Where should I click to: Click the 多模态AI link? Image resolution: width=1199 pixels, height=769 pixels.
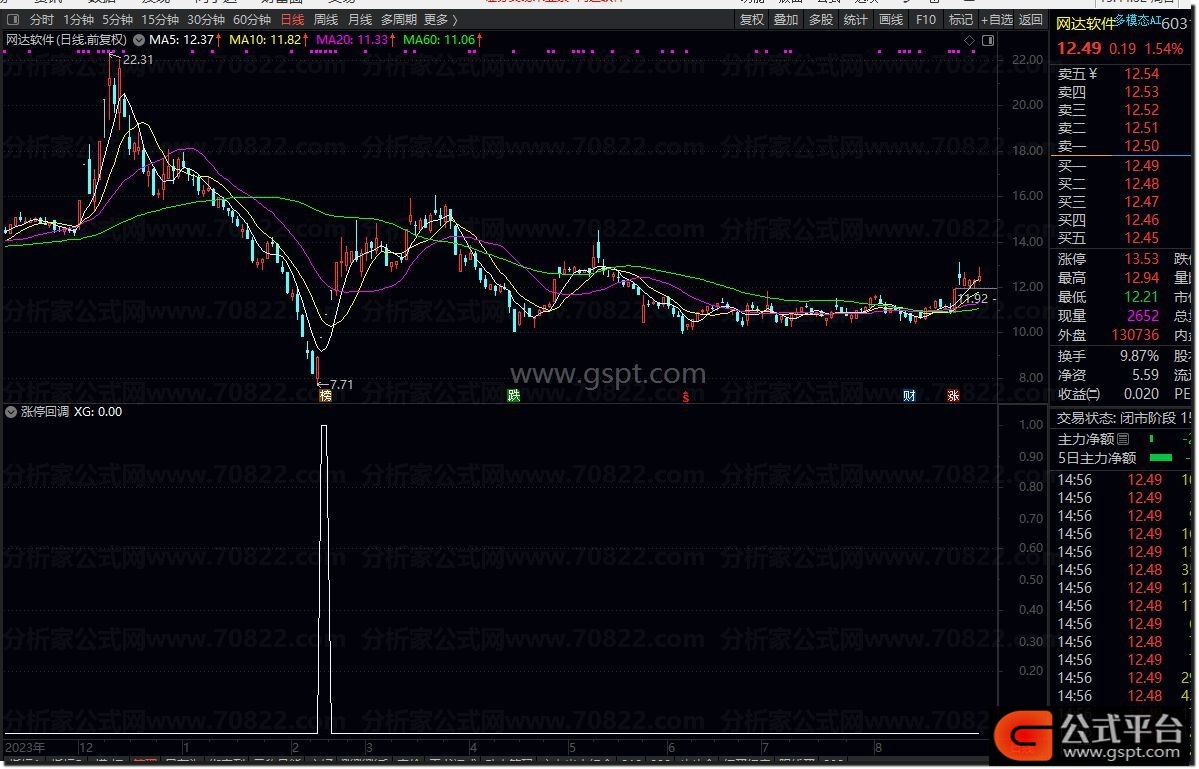click(x=1137, y=20)
